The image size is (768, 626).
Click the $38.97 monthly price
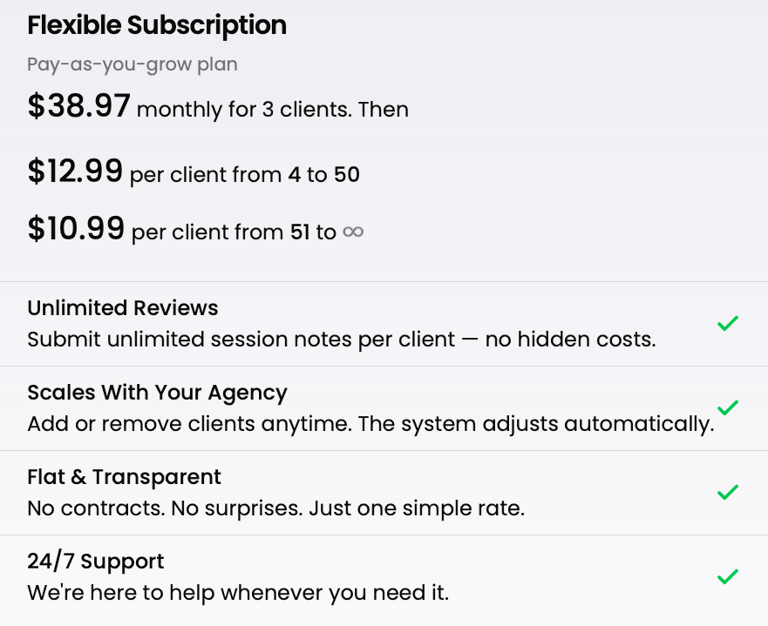coord(79,106)
